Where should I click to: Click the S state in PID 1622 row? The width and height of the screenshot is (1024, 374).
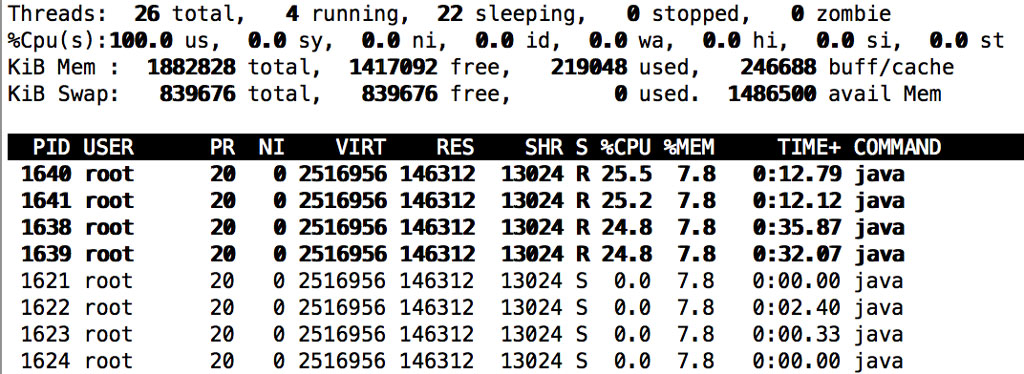click(x=581, y=308)
